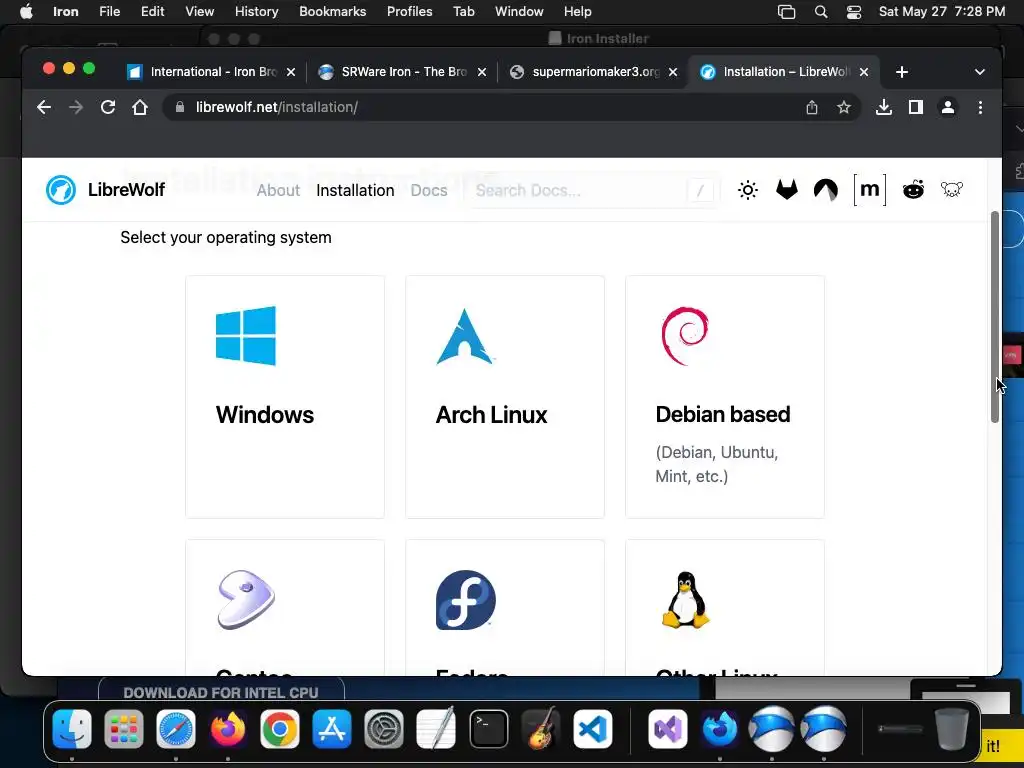Reload the page with the refresh icon

tap(108, 107)
